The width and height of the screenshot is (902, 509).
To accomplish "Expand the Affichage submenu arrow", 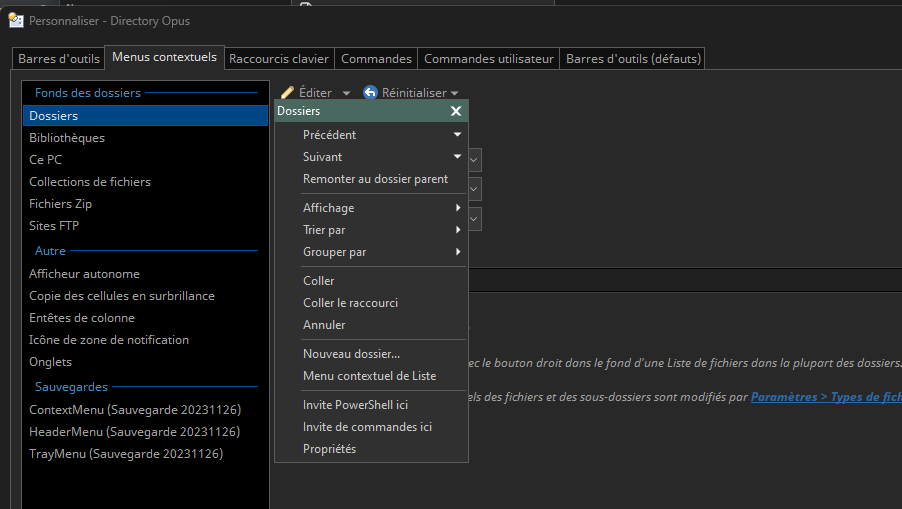I will click(x=458, y=208).
